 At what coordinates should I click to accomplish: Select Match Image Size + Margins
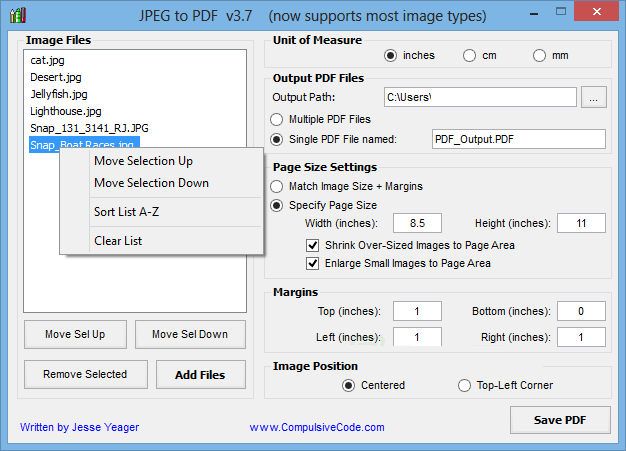tap(277, 186)
